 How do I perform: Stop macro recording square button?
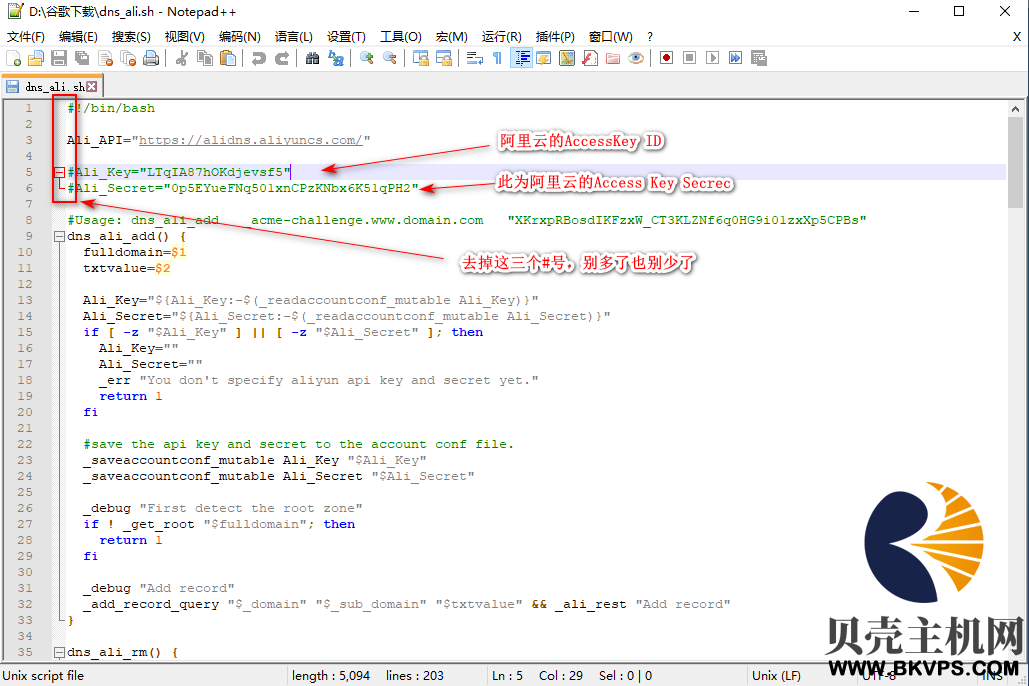pos(690,58)
